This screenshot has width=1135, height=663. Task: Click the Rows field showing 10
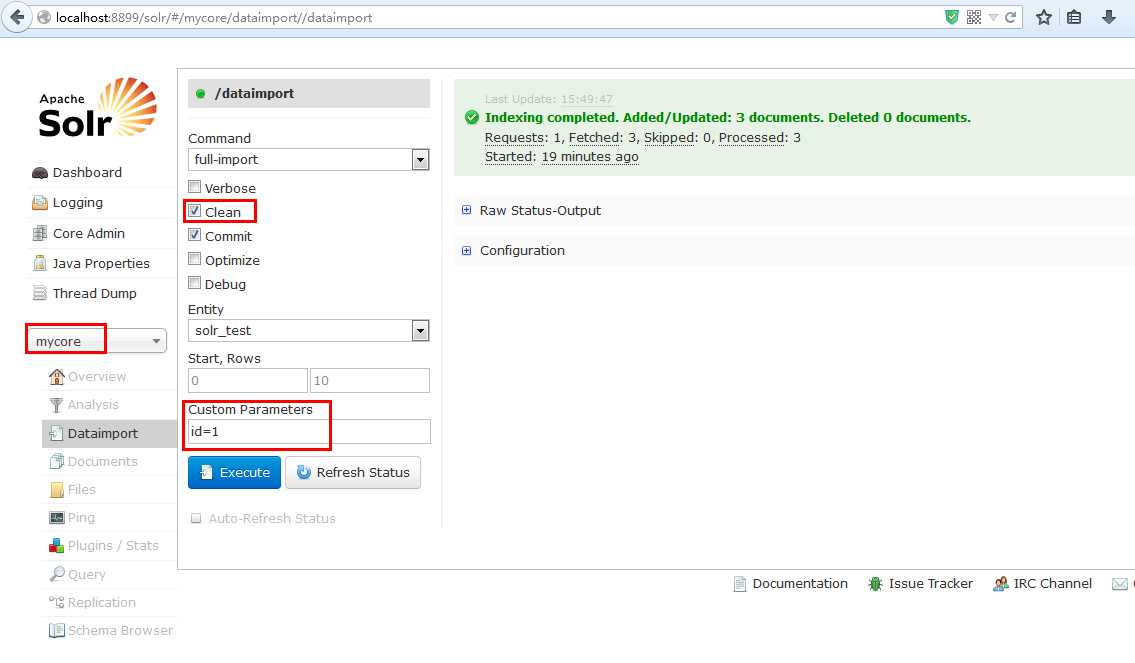pyautogui.click(x=370, y=380)
